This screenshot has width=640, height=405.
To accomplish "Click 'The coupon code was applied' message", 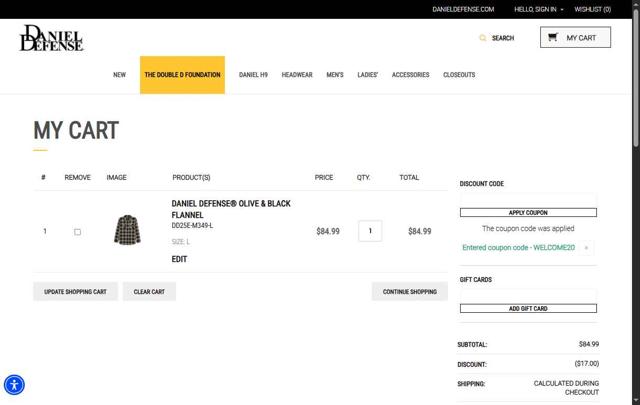I will tap(528, 229).
